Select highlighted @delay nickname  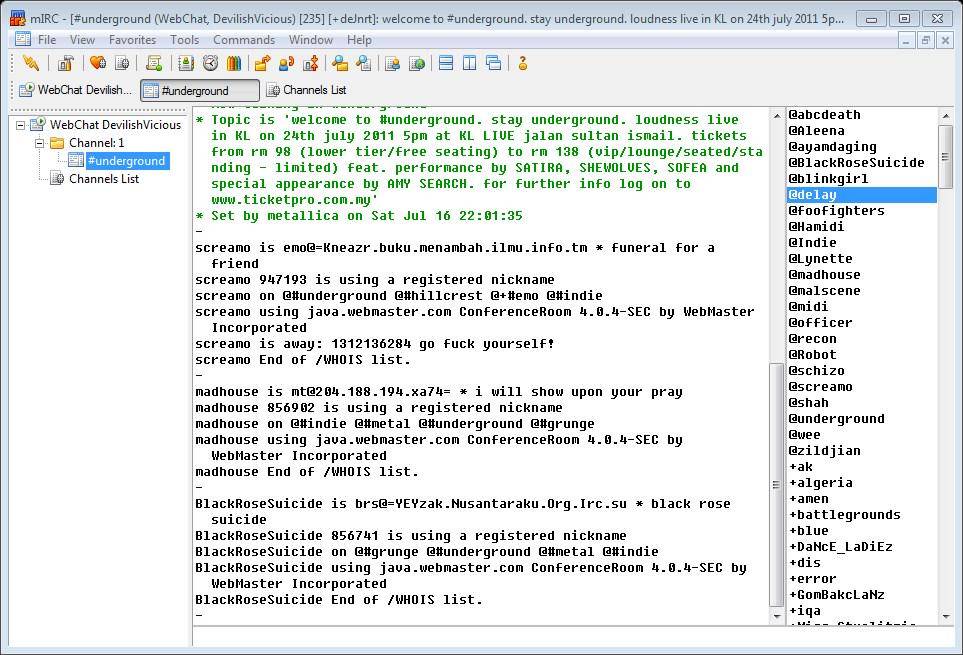[862, 195]
